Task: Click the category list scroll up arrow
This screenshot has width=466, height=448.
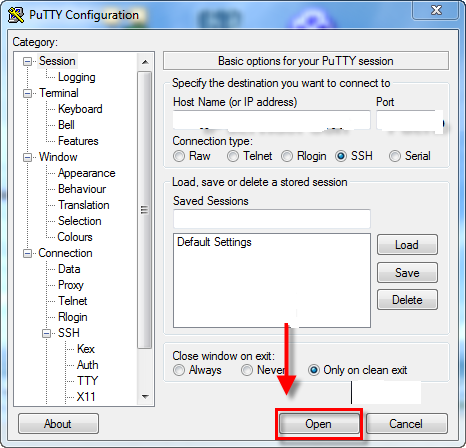Action: pyautogui.click(x=145, y=62)
